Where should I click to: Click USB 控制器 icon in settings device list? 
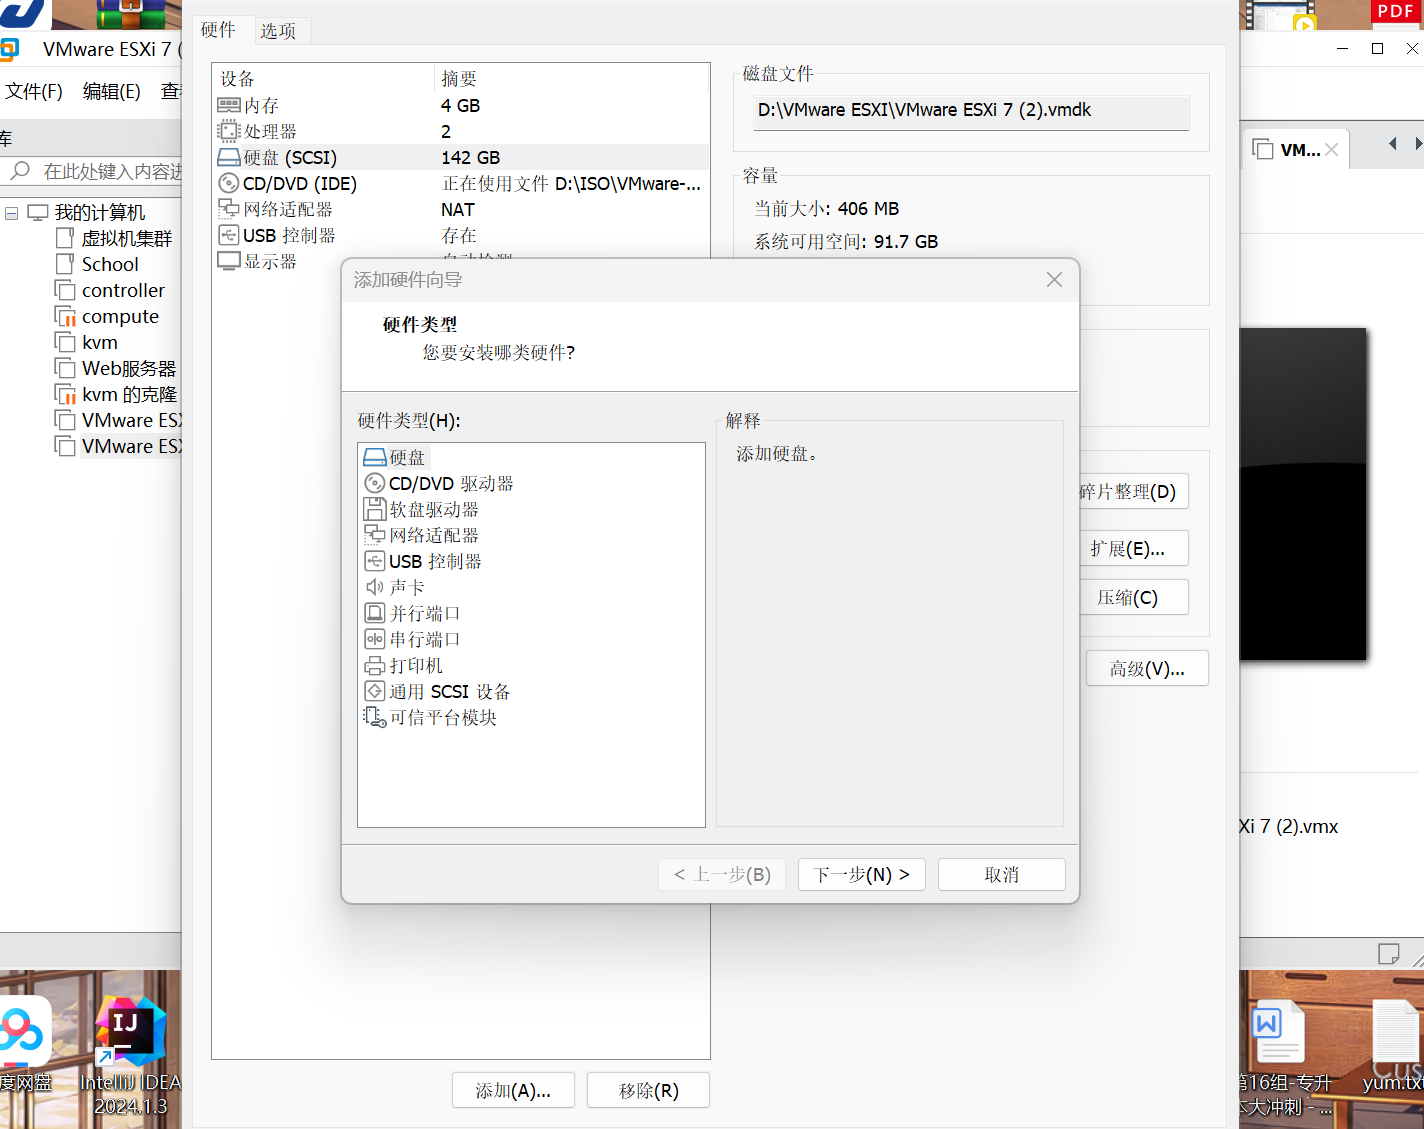229,235
